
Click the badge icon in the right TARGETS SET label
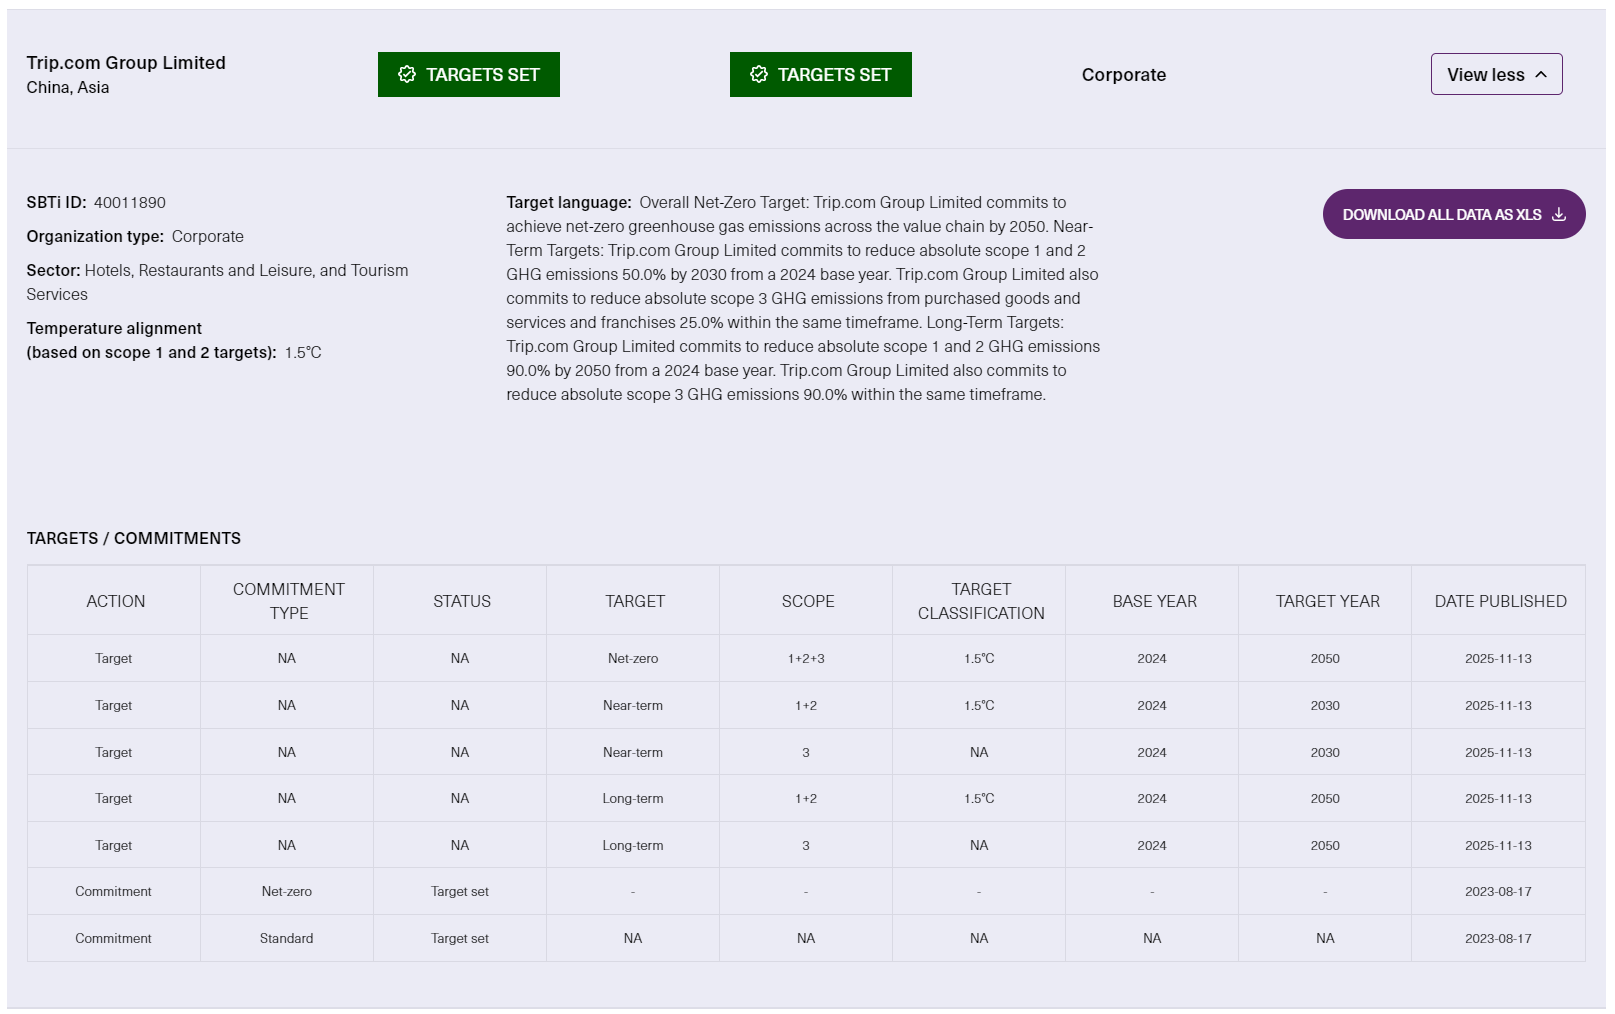(759, 75)
